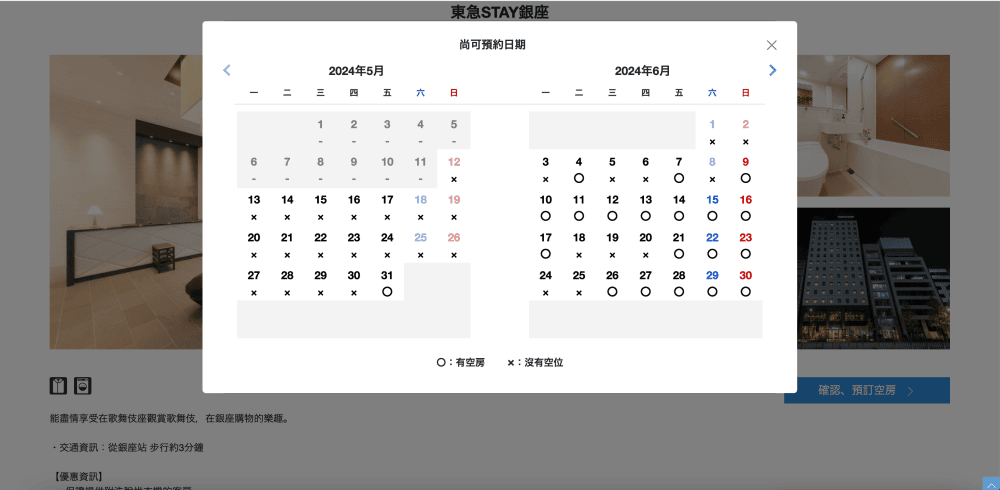The height and width of the screenshot is (490, 1000).
Task: Select Saturday June 15
Action: 712,207
